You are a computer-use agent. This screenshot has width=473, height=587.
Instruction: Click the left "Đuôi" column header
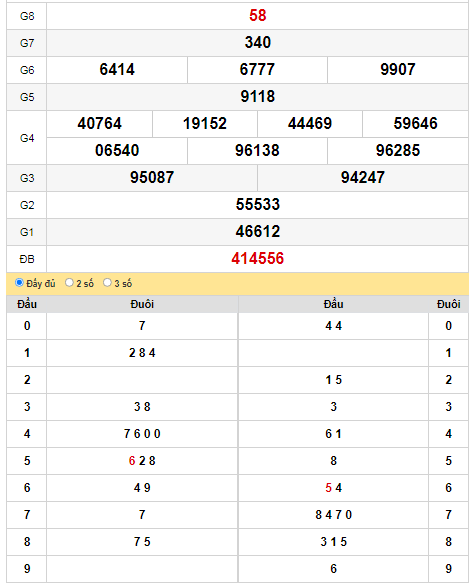142,304
